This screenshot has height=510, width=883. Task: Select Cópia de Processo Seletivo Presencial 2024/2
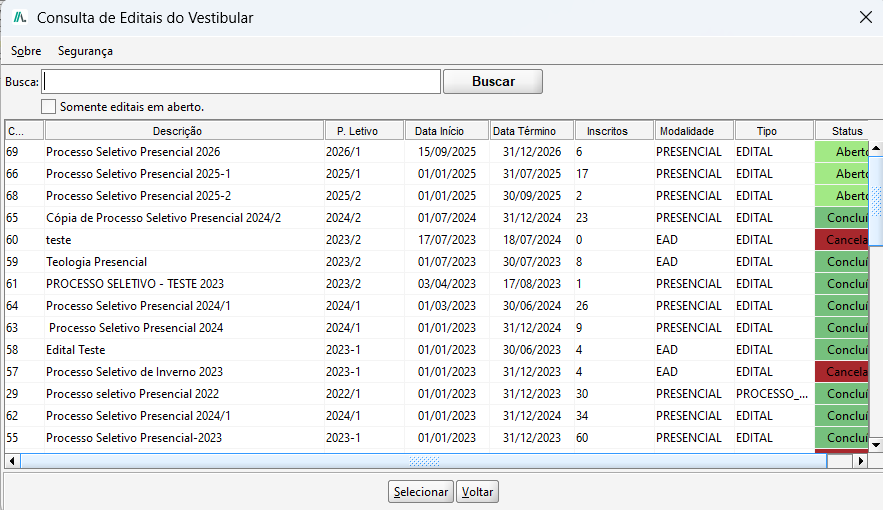[x=436, y=218]
